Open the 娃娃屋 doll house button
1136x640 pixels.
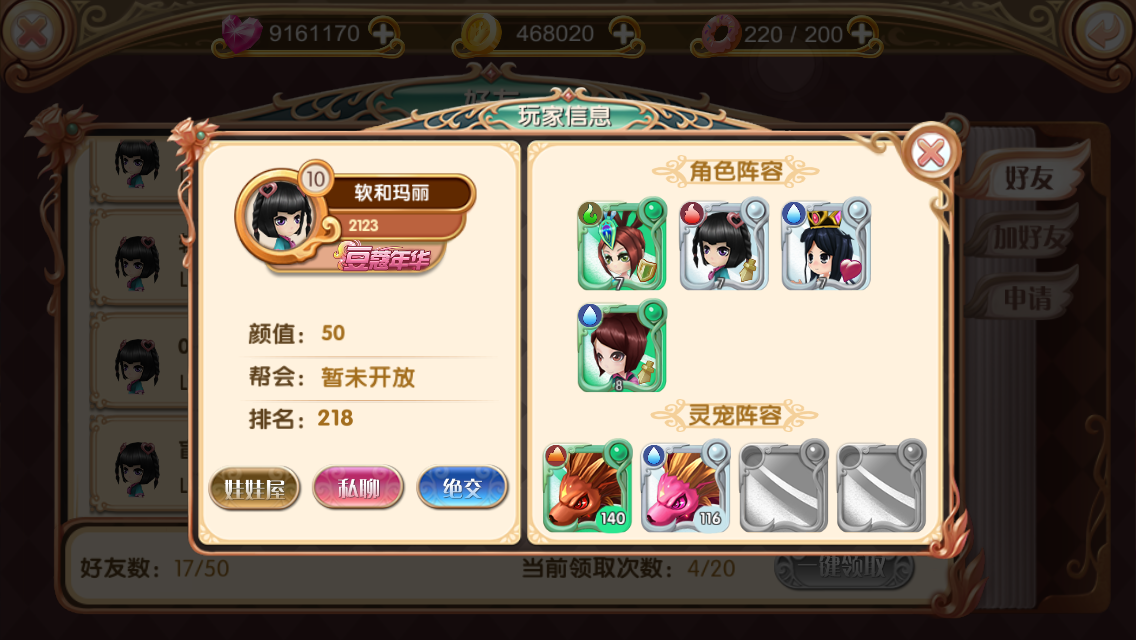pyautogui.click(x=254, y=489)
